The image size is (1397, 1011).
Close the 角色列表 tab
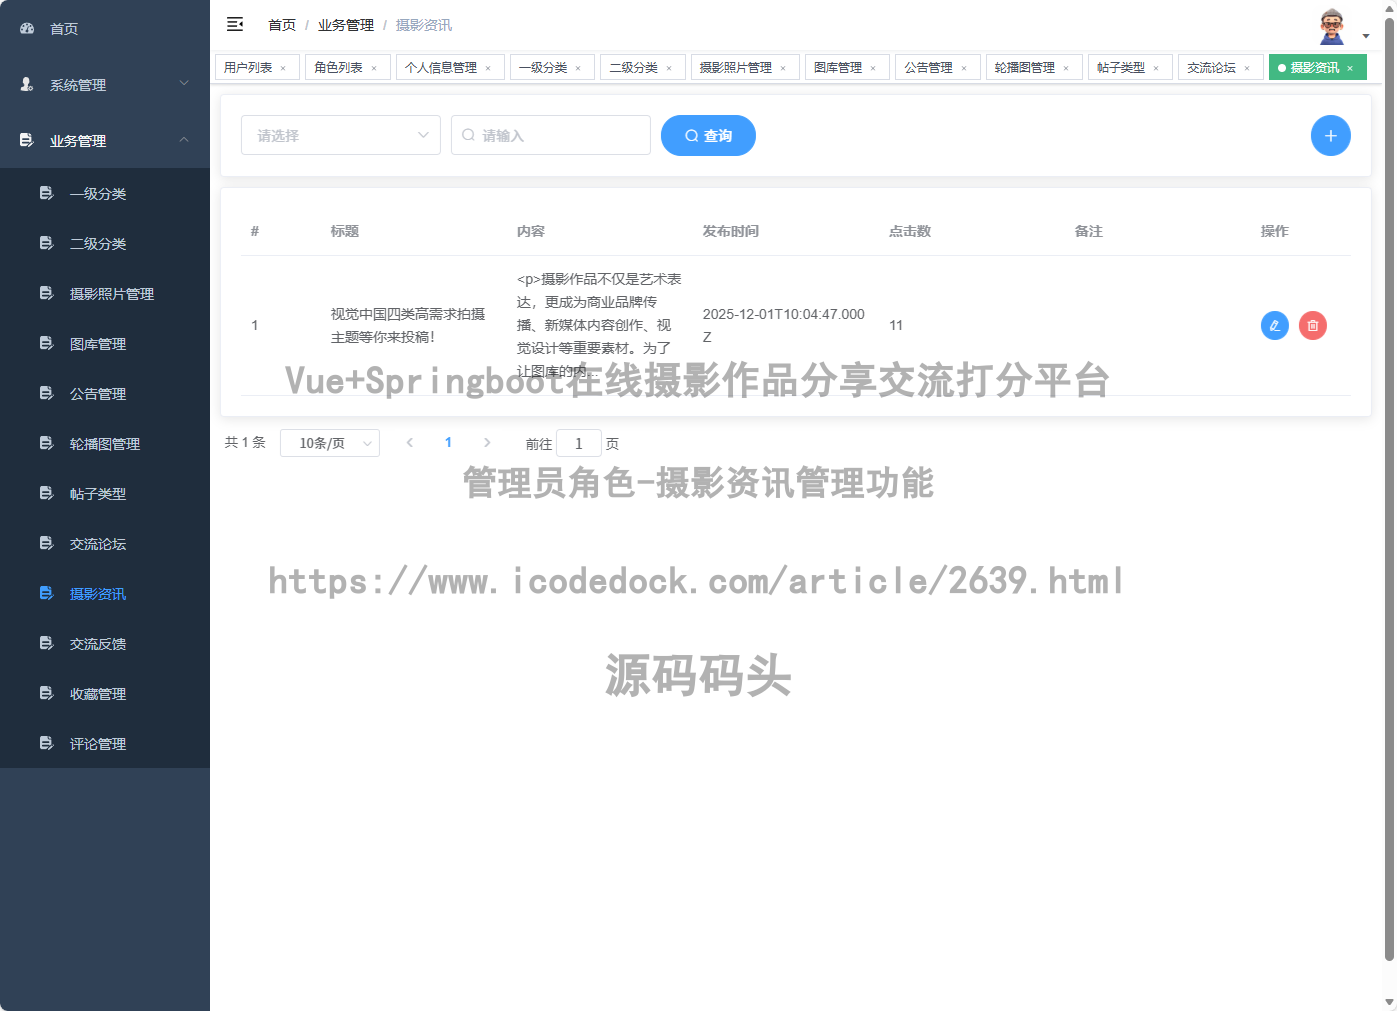coord(376,67)
